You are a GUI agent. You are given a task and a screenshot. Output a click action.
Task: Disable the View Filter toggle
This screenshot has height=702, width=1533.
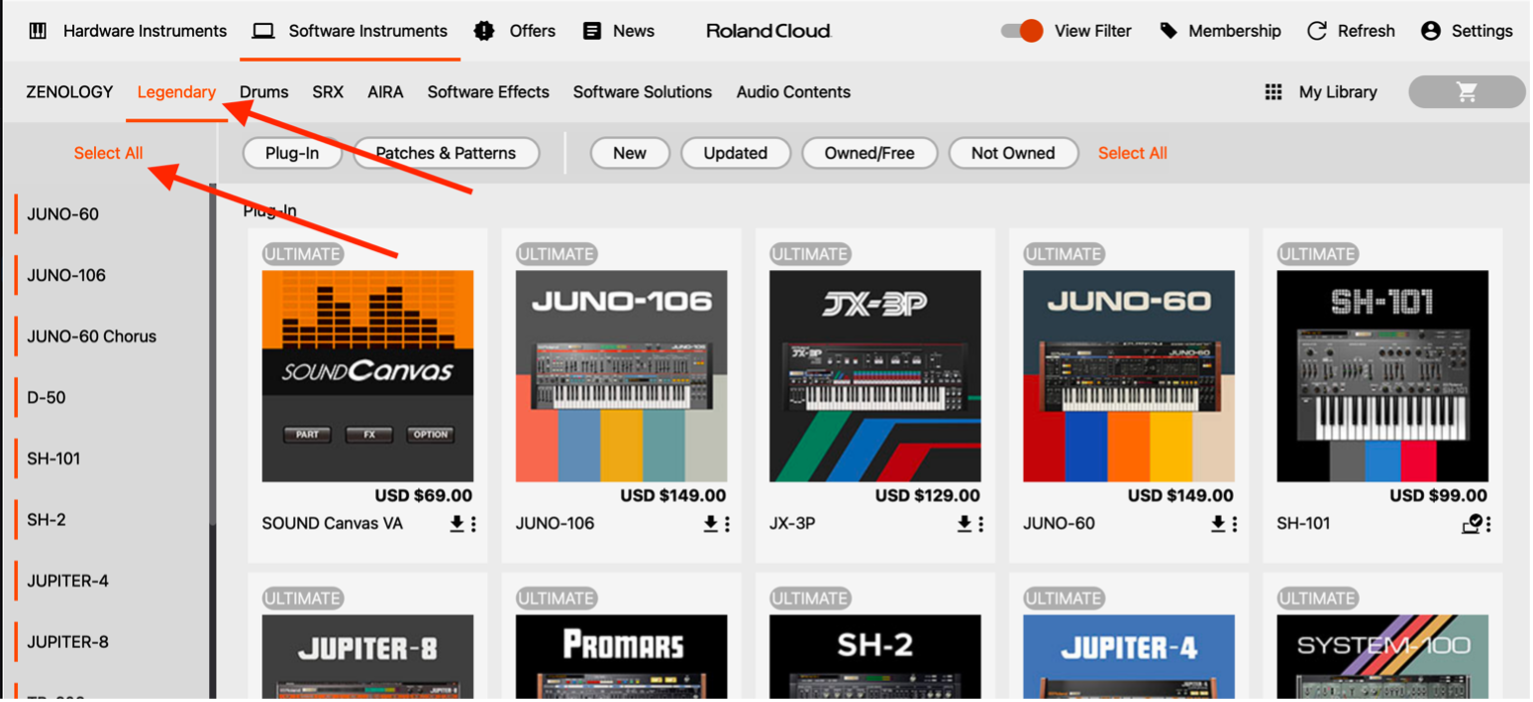point(1019,30)
